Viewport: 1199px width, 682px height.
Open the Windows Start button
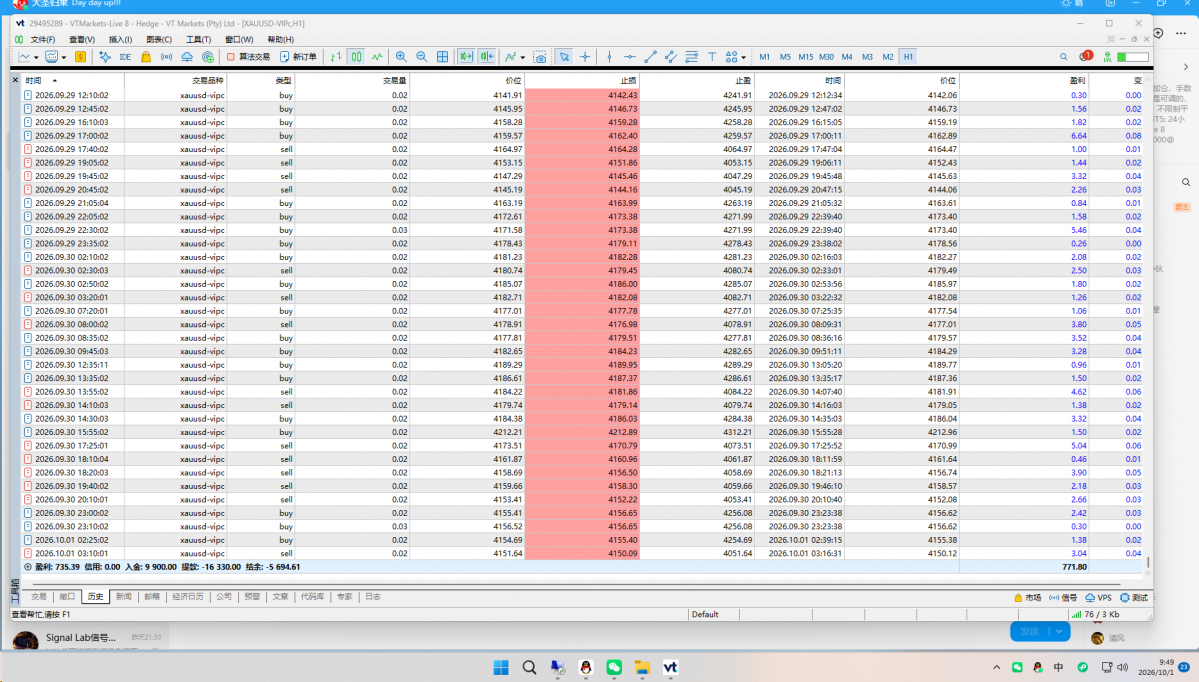[x=501, y=667]
